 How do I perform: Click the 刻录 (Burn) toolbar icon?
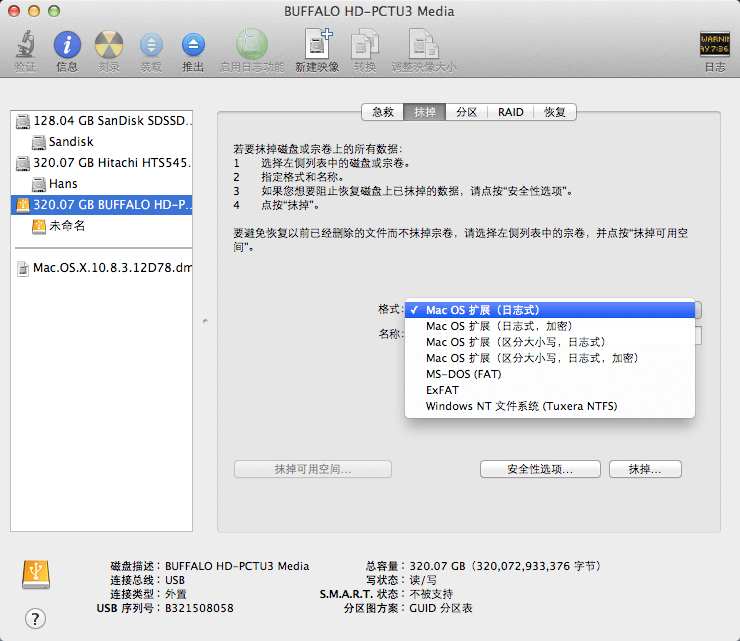[109, 45]
